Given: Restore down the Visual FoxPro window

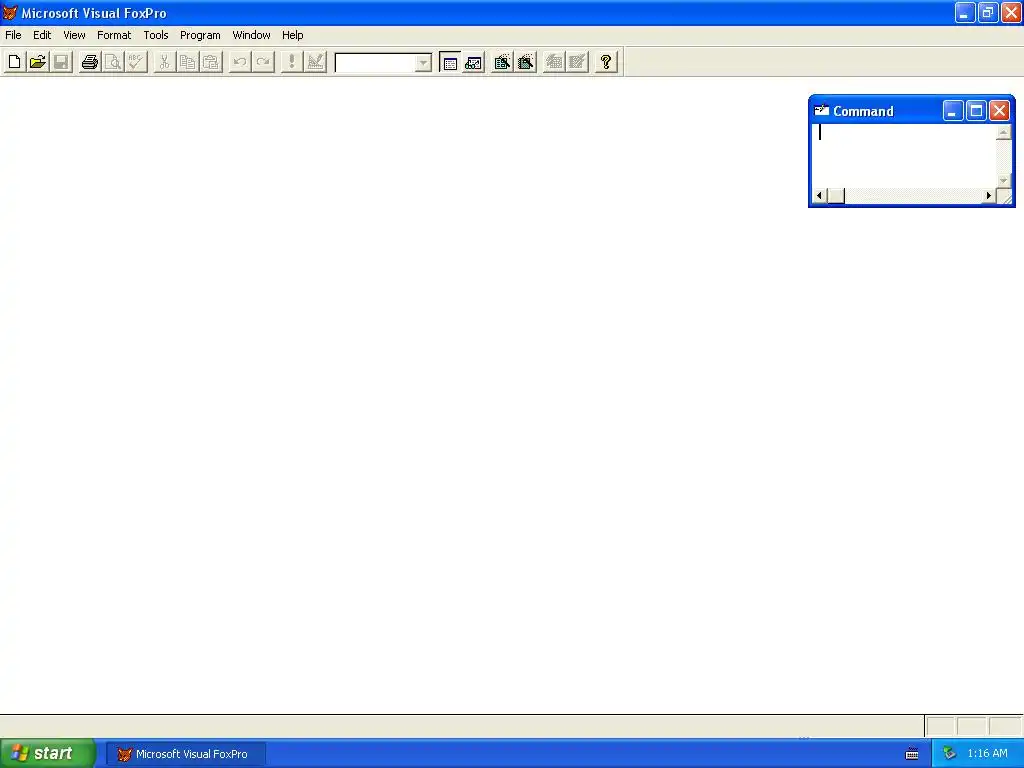Looking at the screenshot, I should pyautogui.click(x=988, y=12).
